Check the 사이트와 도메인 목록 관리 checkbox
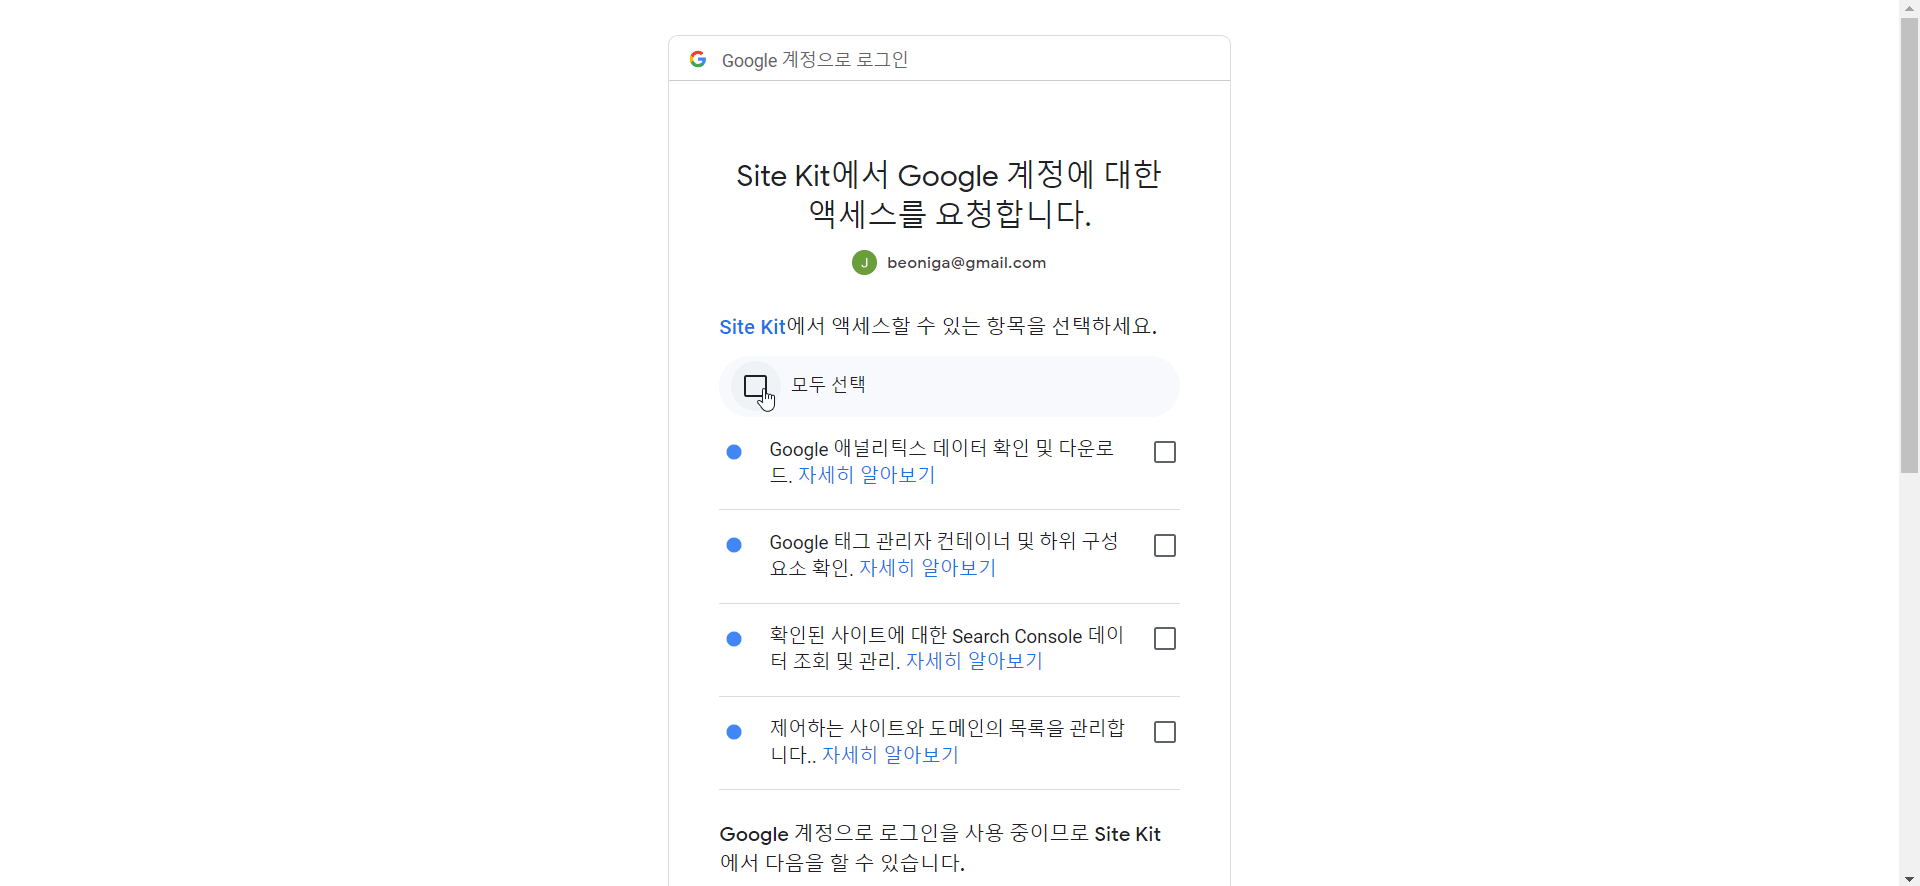This screenshot has height=886, width=1920. 1165,732
